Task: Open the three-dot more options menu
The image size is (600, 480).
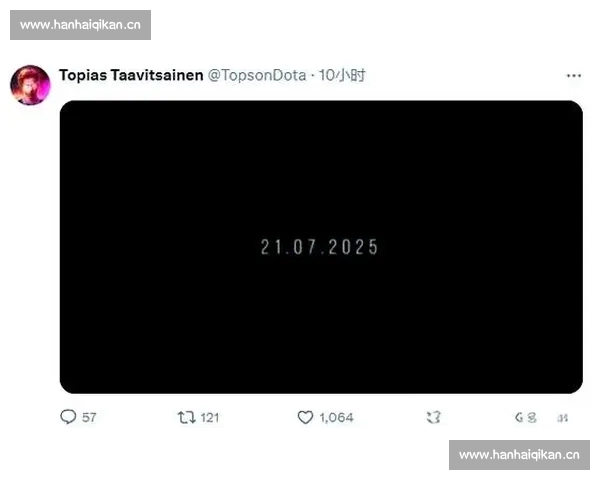Action: [x=574, y=76]
